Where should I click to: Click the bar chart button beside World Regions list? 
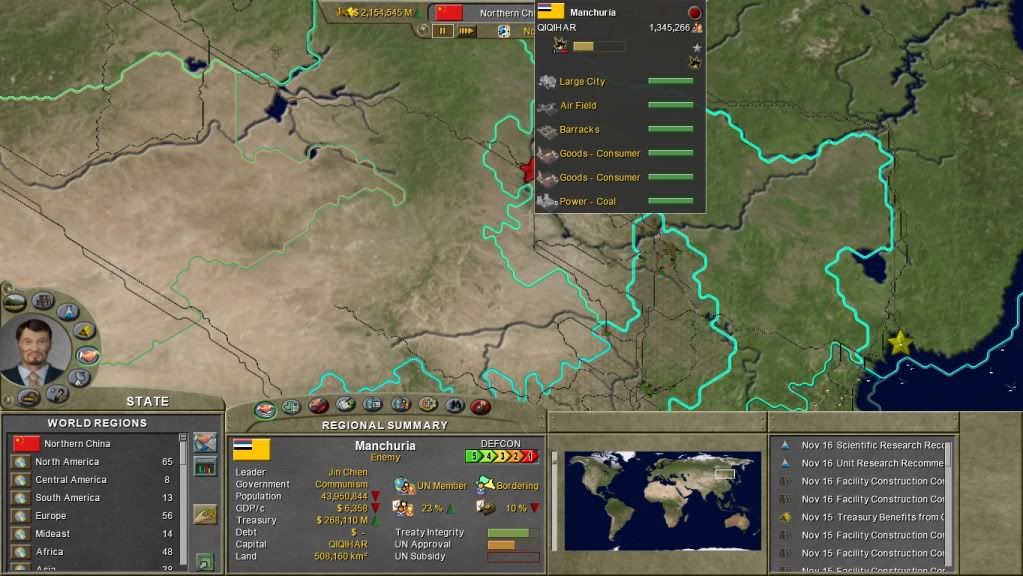(205, 467)
